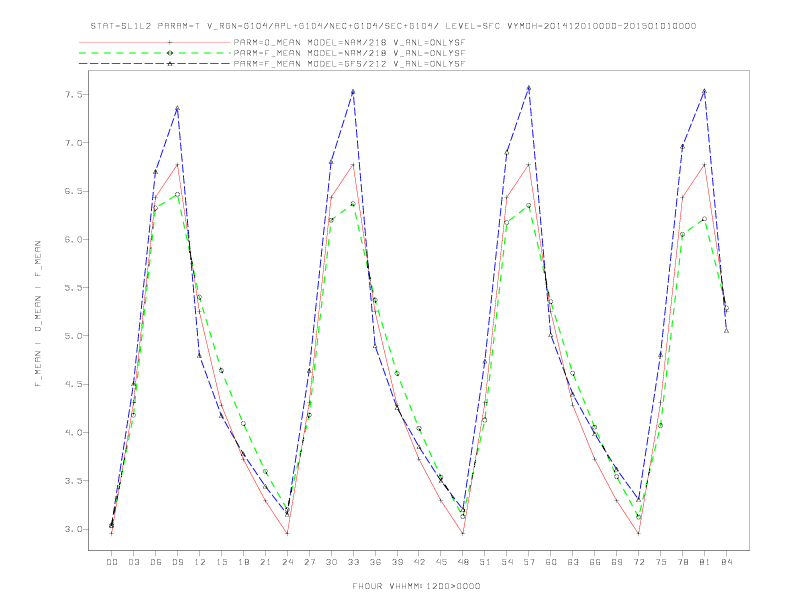Click the 51 forecast hour x-axis label
This screenshot has height=612, width=792.
(485, 562)
